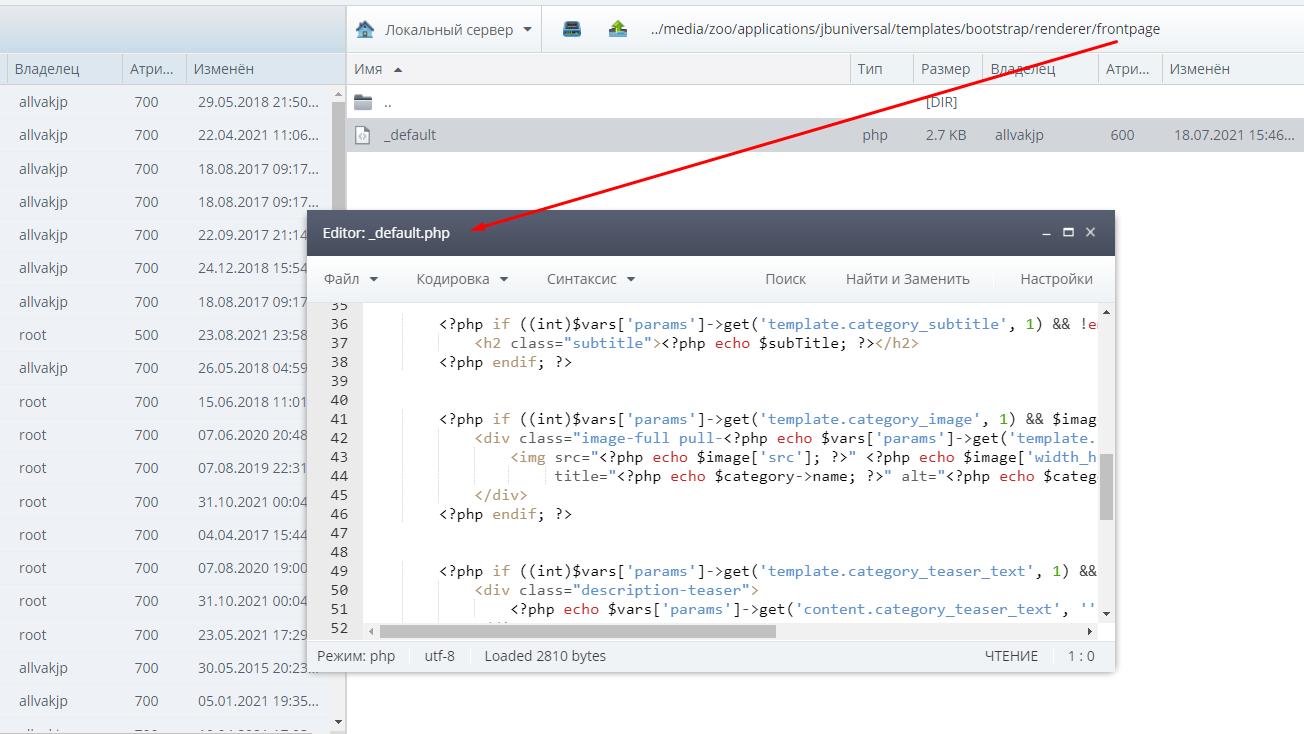Close the _default.php editor window
The height and width of the screenshot is (734, 1304).
pyautogui.click(x=1090, y=232)
